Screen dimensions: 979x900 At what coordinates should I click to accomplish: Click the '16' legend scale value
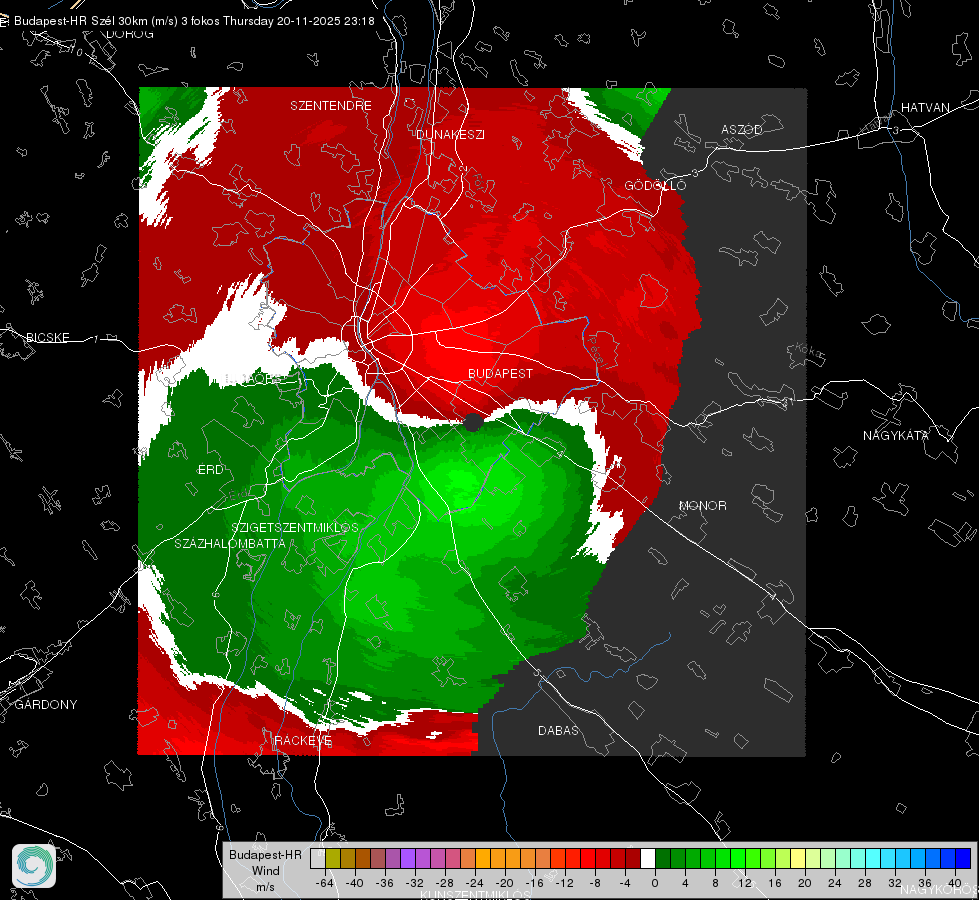(x=775, y=883)
